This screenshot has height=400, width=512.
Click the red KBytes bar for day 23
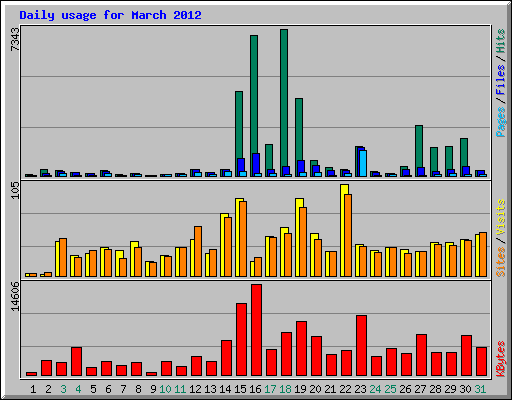click(x=361, y=346)
